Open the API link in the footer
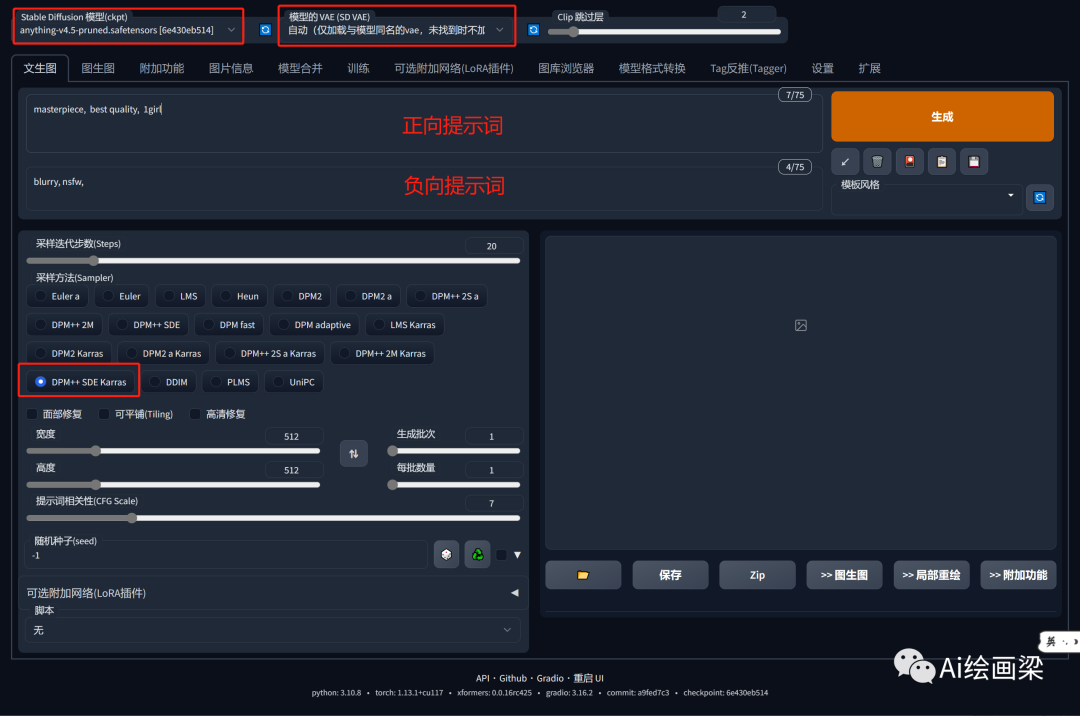 pos(482,678)
